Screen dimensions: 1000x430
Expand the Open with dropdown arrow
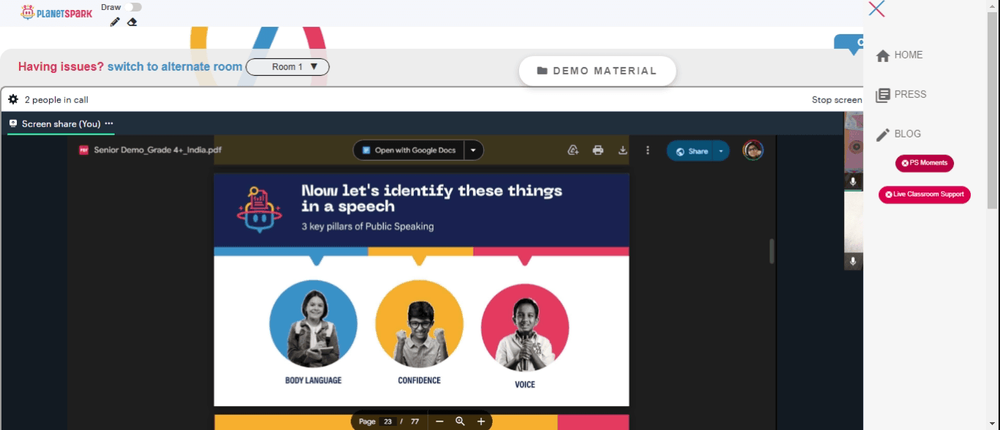(473, 151)
